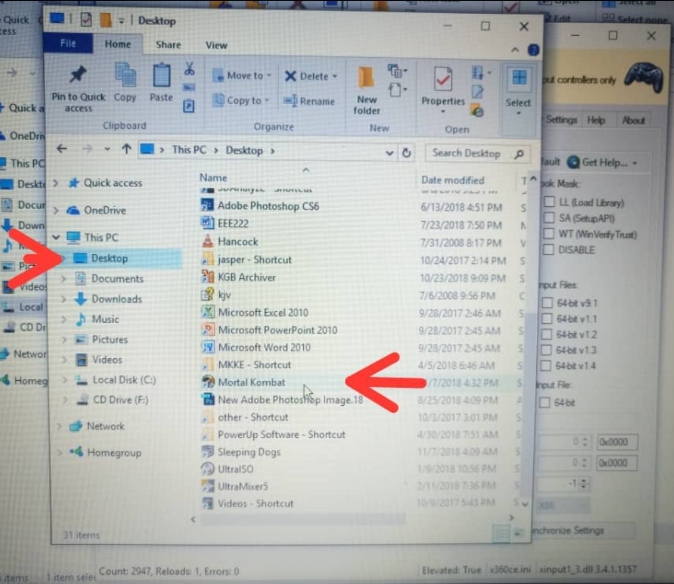Collapse the ribbon with the chevron
The height and width of the screenshot is (584, 674).
[x=515, y=50]
